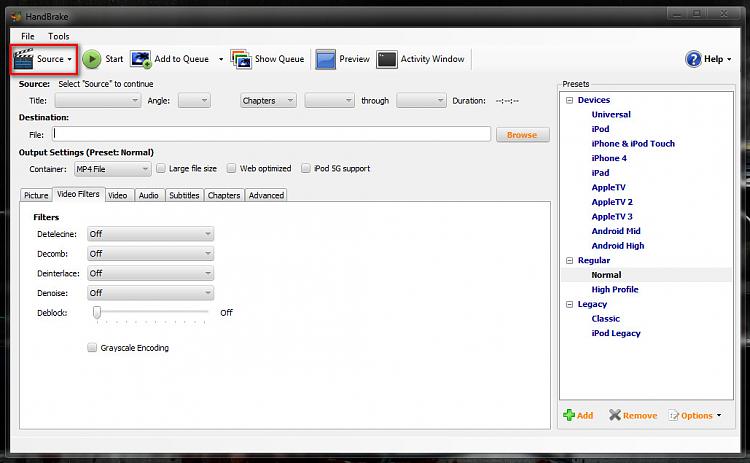Click the HandBrake title bar app icon
Image resolution: width=750 pixels, height=463 pixels.
16,16
